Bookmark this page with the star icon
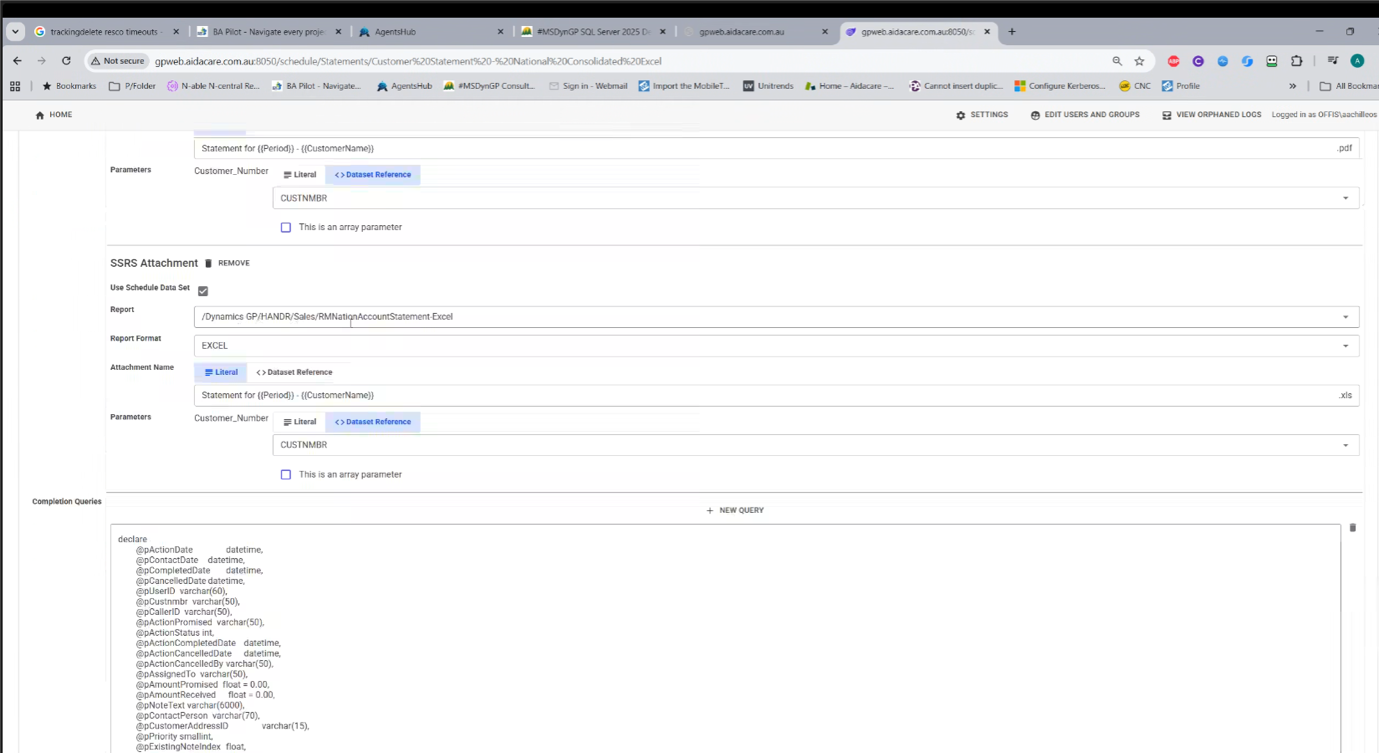This screenshot has height=753, width=1379. coord(1139,61)
